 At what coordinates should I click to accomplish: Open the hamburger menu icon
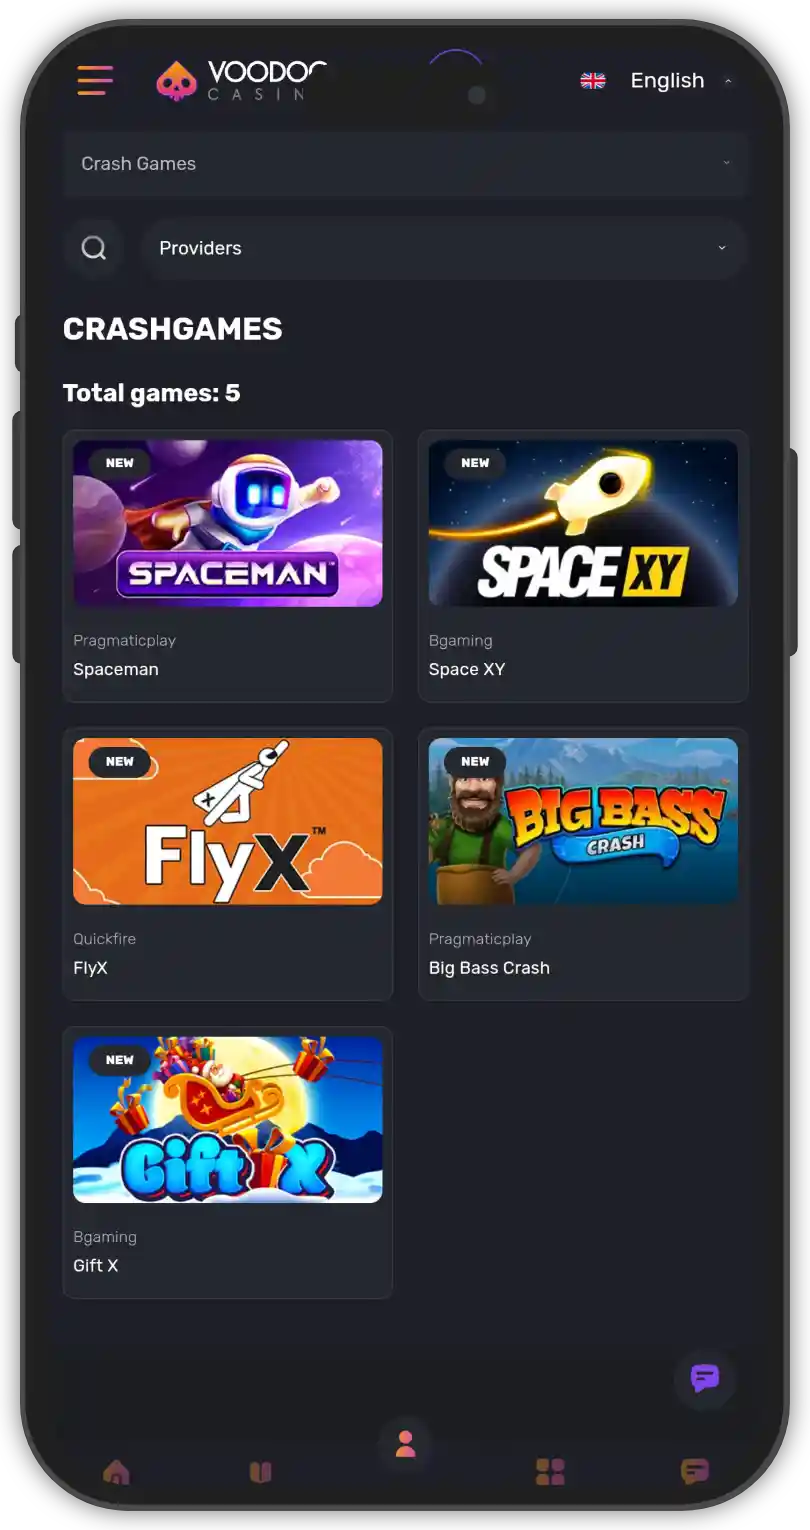click(x=95, y=80)
